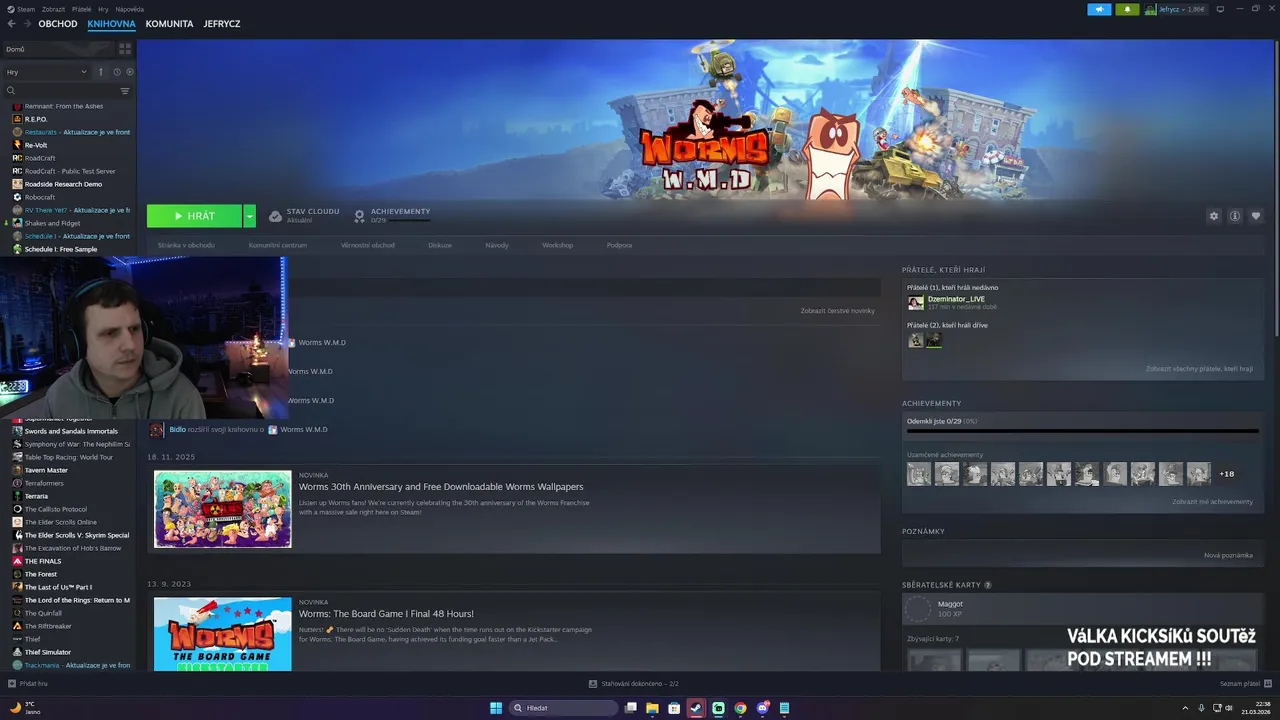Open Hry menu

pyautogui.click(x=103, y=9)
